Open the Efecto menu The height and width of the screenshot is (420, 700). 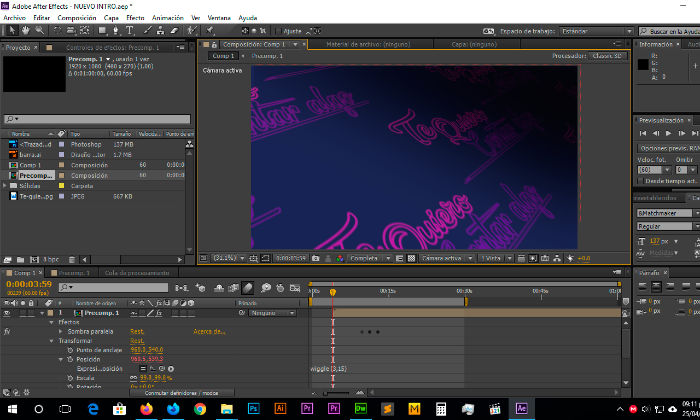[x=135, y=18]
